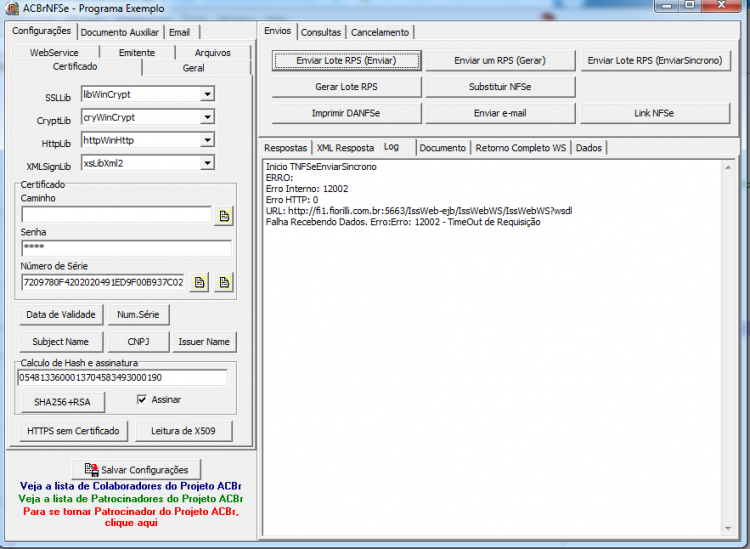Open the XML Resposta tab

point(345,148)
